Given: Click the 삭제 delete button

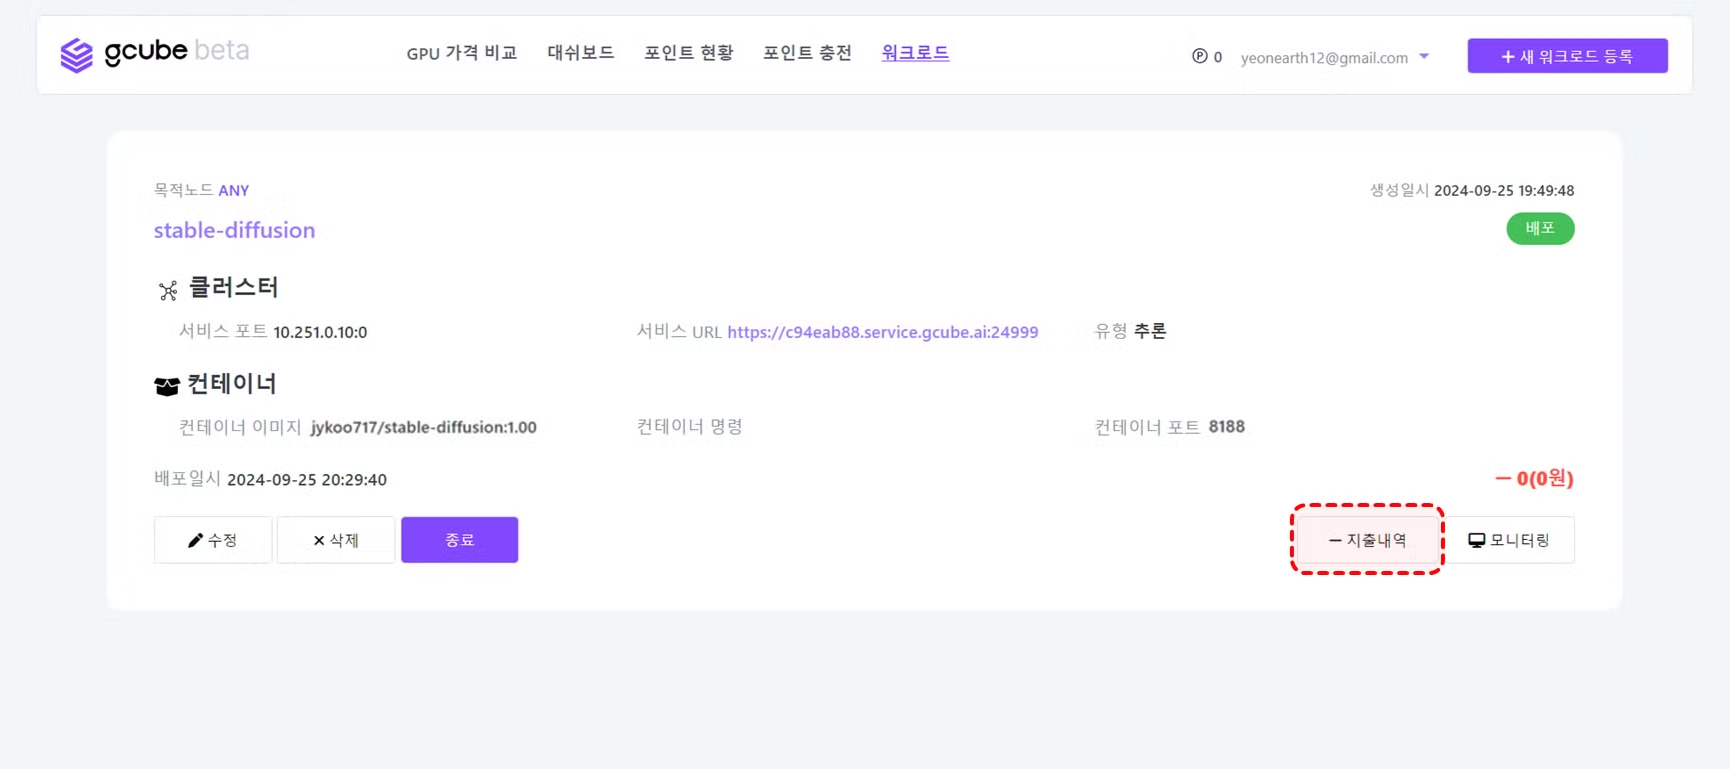Looking at the screenshot, I should pos(336,540).
